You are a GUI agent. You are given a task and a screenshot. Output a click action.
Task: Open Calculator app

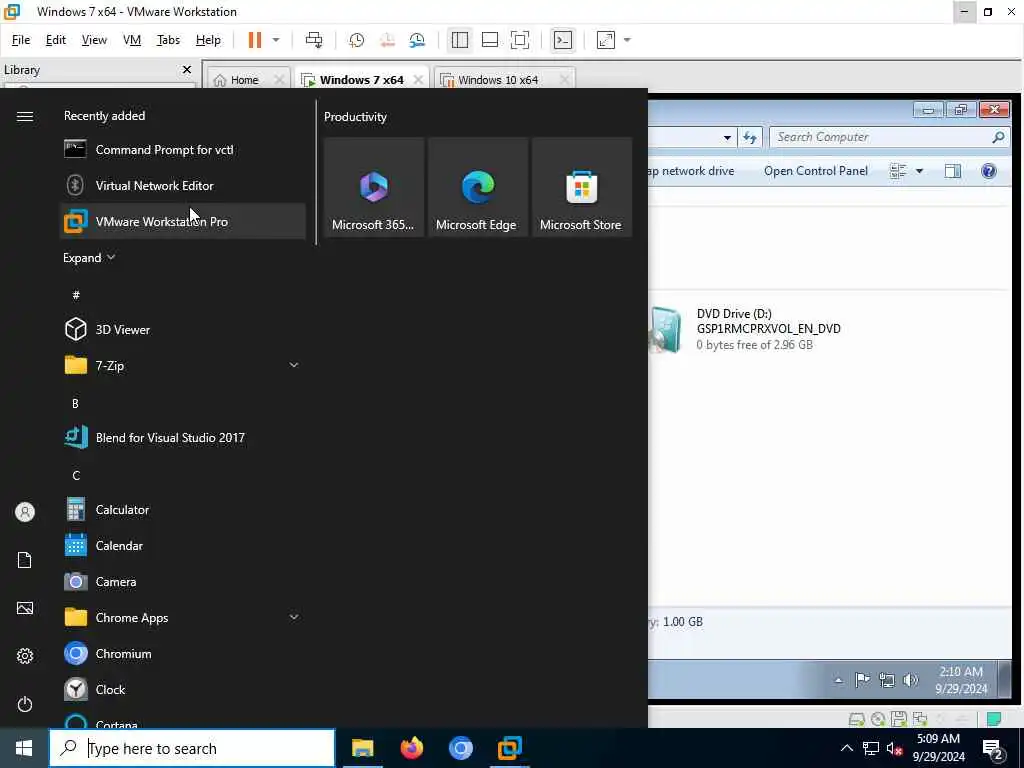click(x=182, y=509)
